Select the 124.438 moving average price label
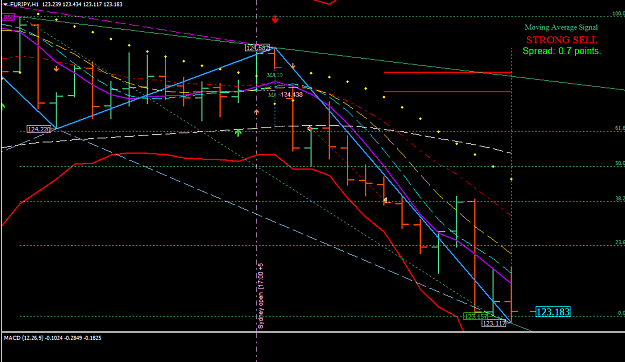 coord(292,95)
